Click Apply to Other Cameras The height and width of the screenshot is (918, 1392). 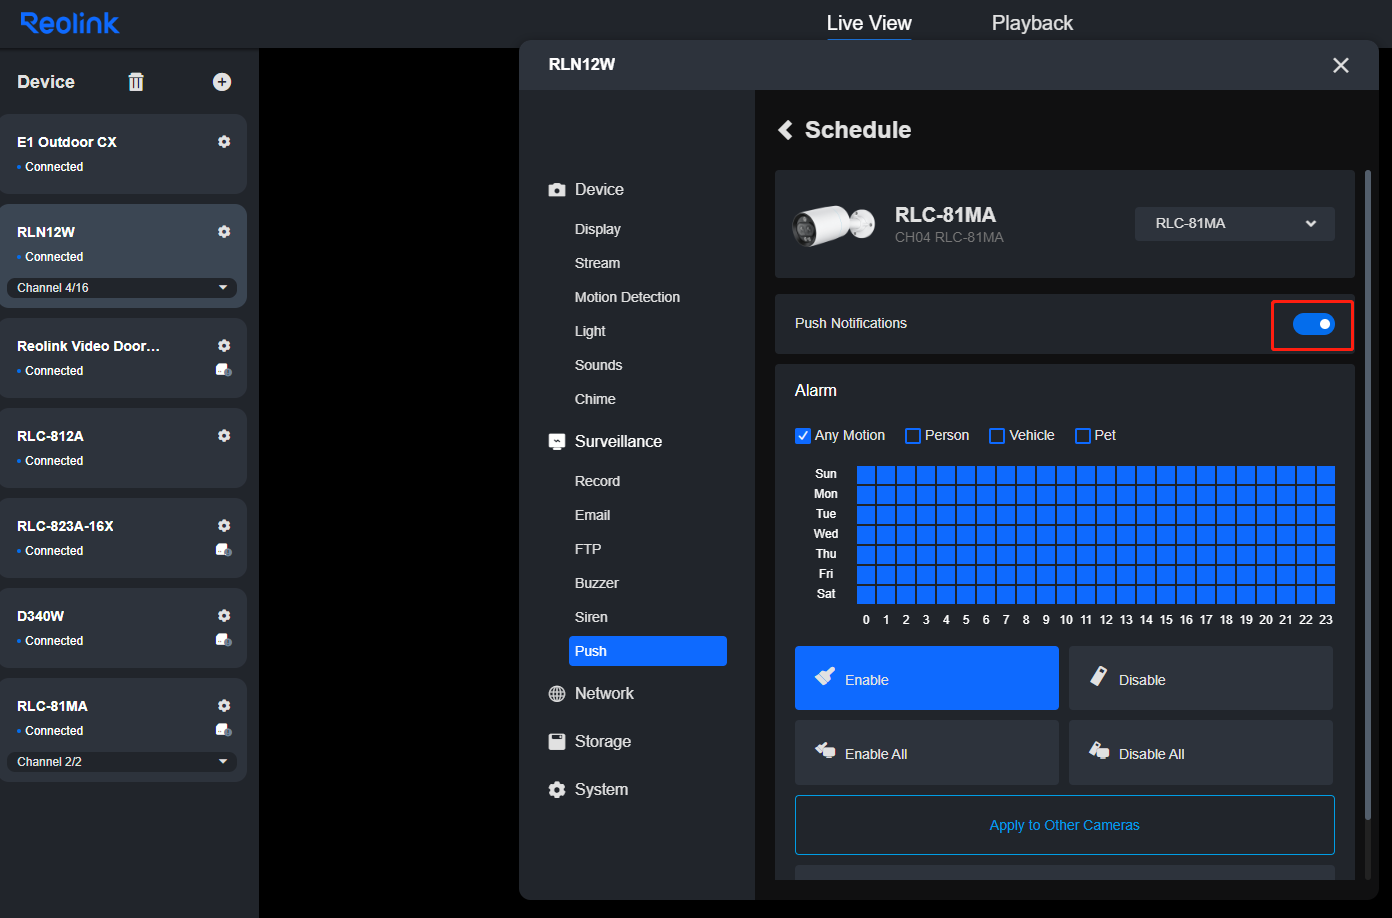coord(1065,825)
